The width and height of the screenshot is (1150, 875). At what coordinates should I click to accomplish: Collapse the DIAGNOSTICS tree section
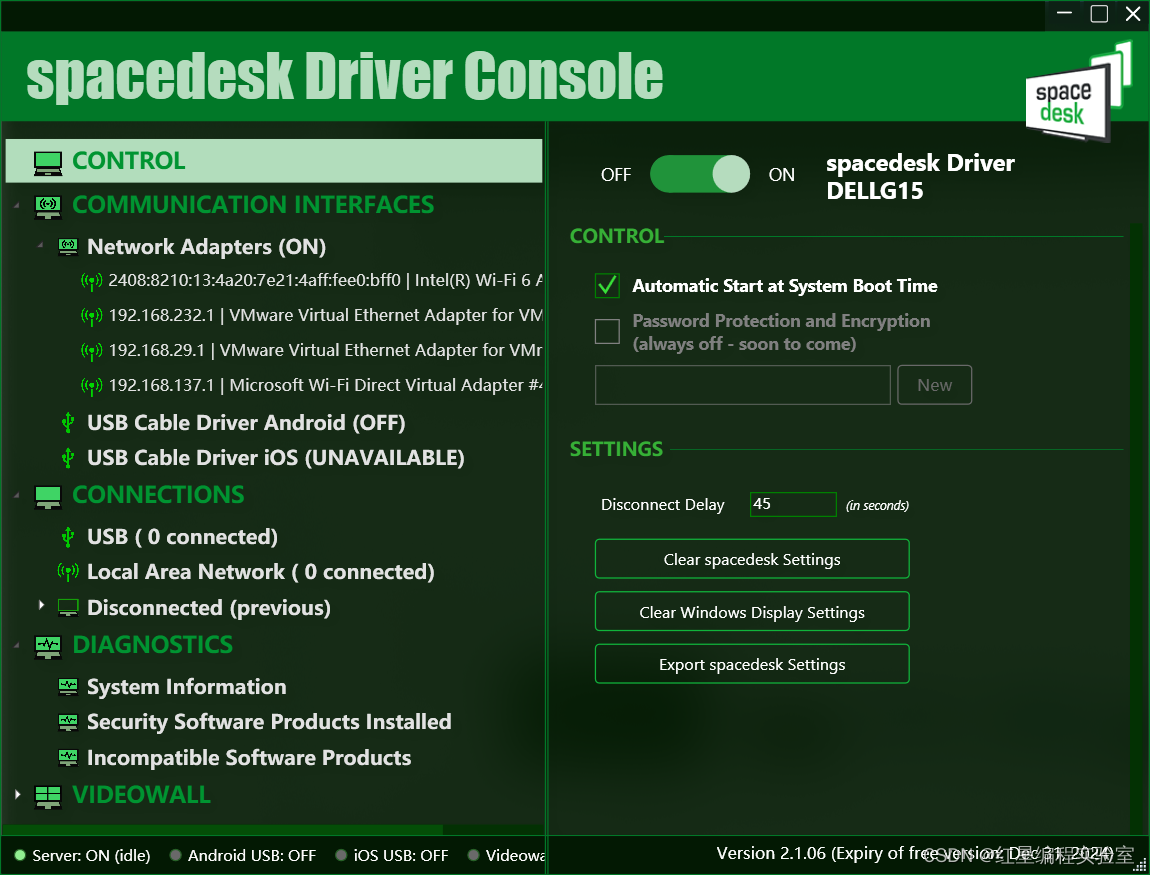point(17,646)
